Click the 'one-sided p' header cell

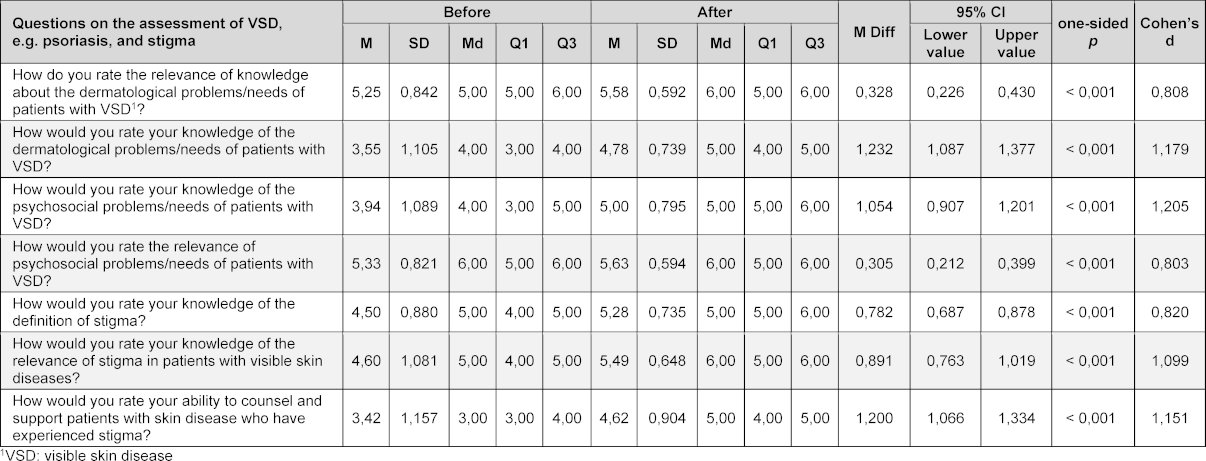tap(1092, 33)
